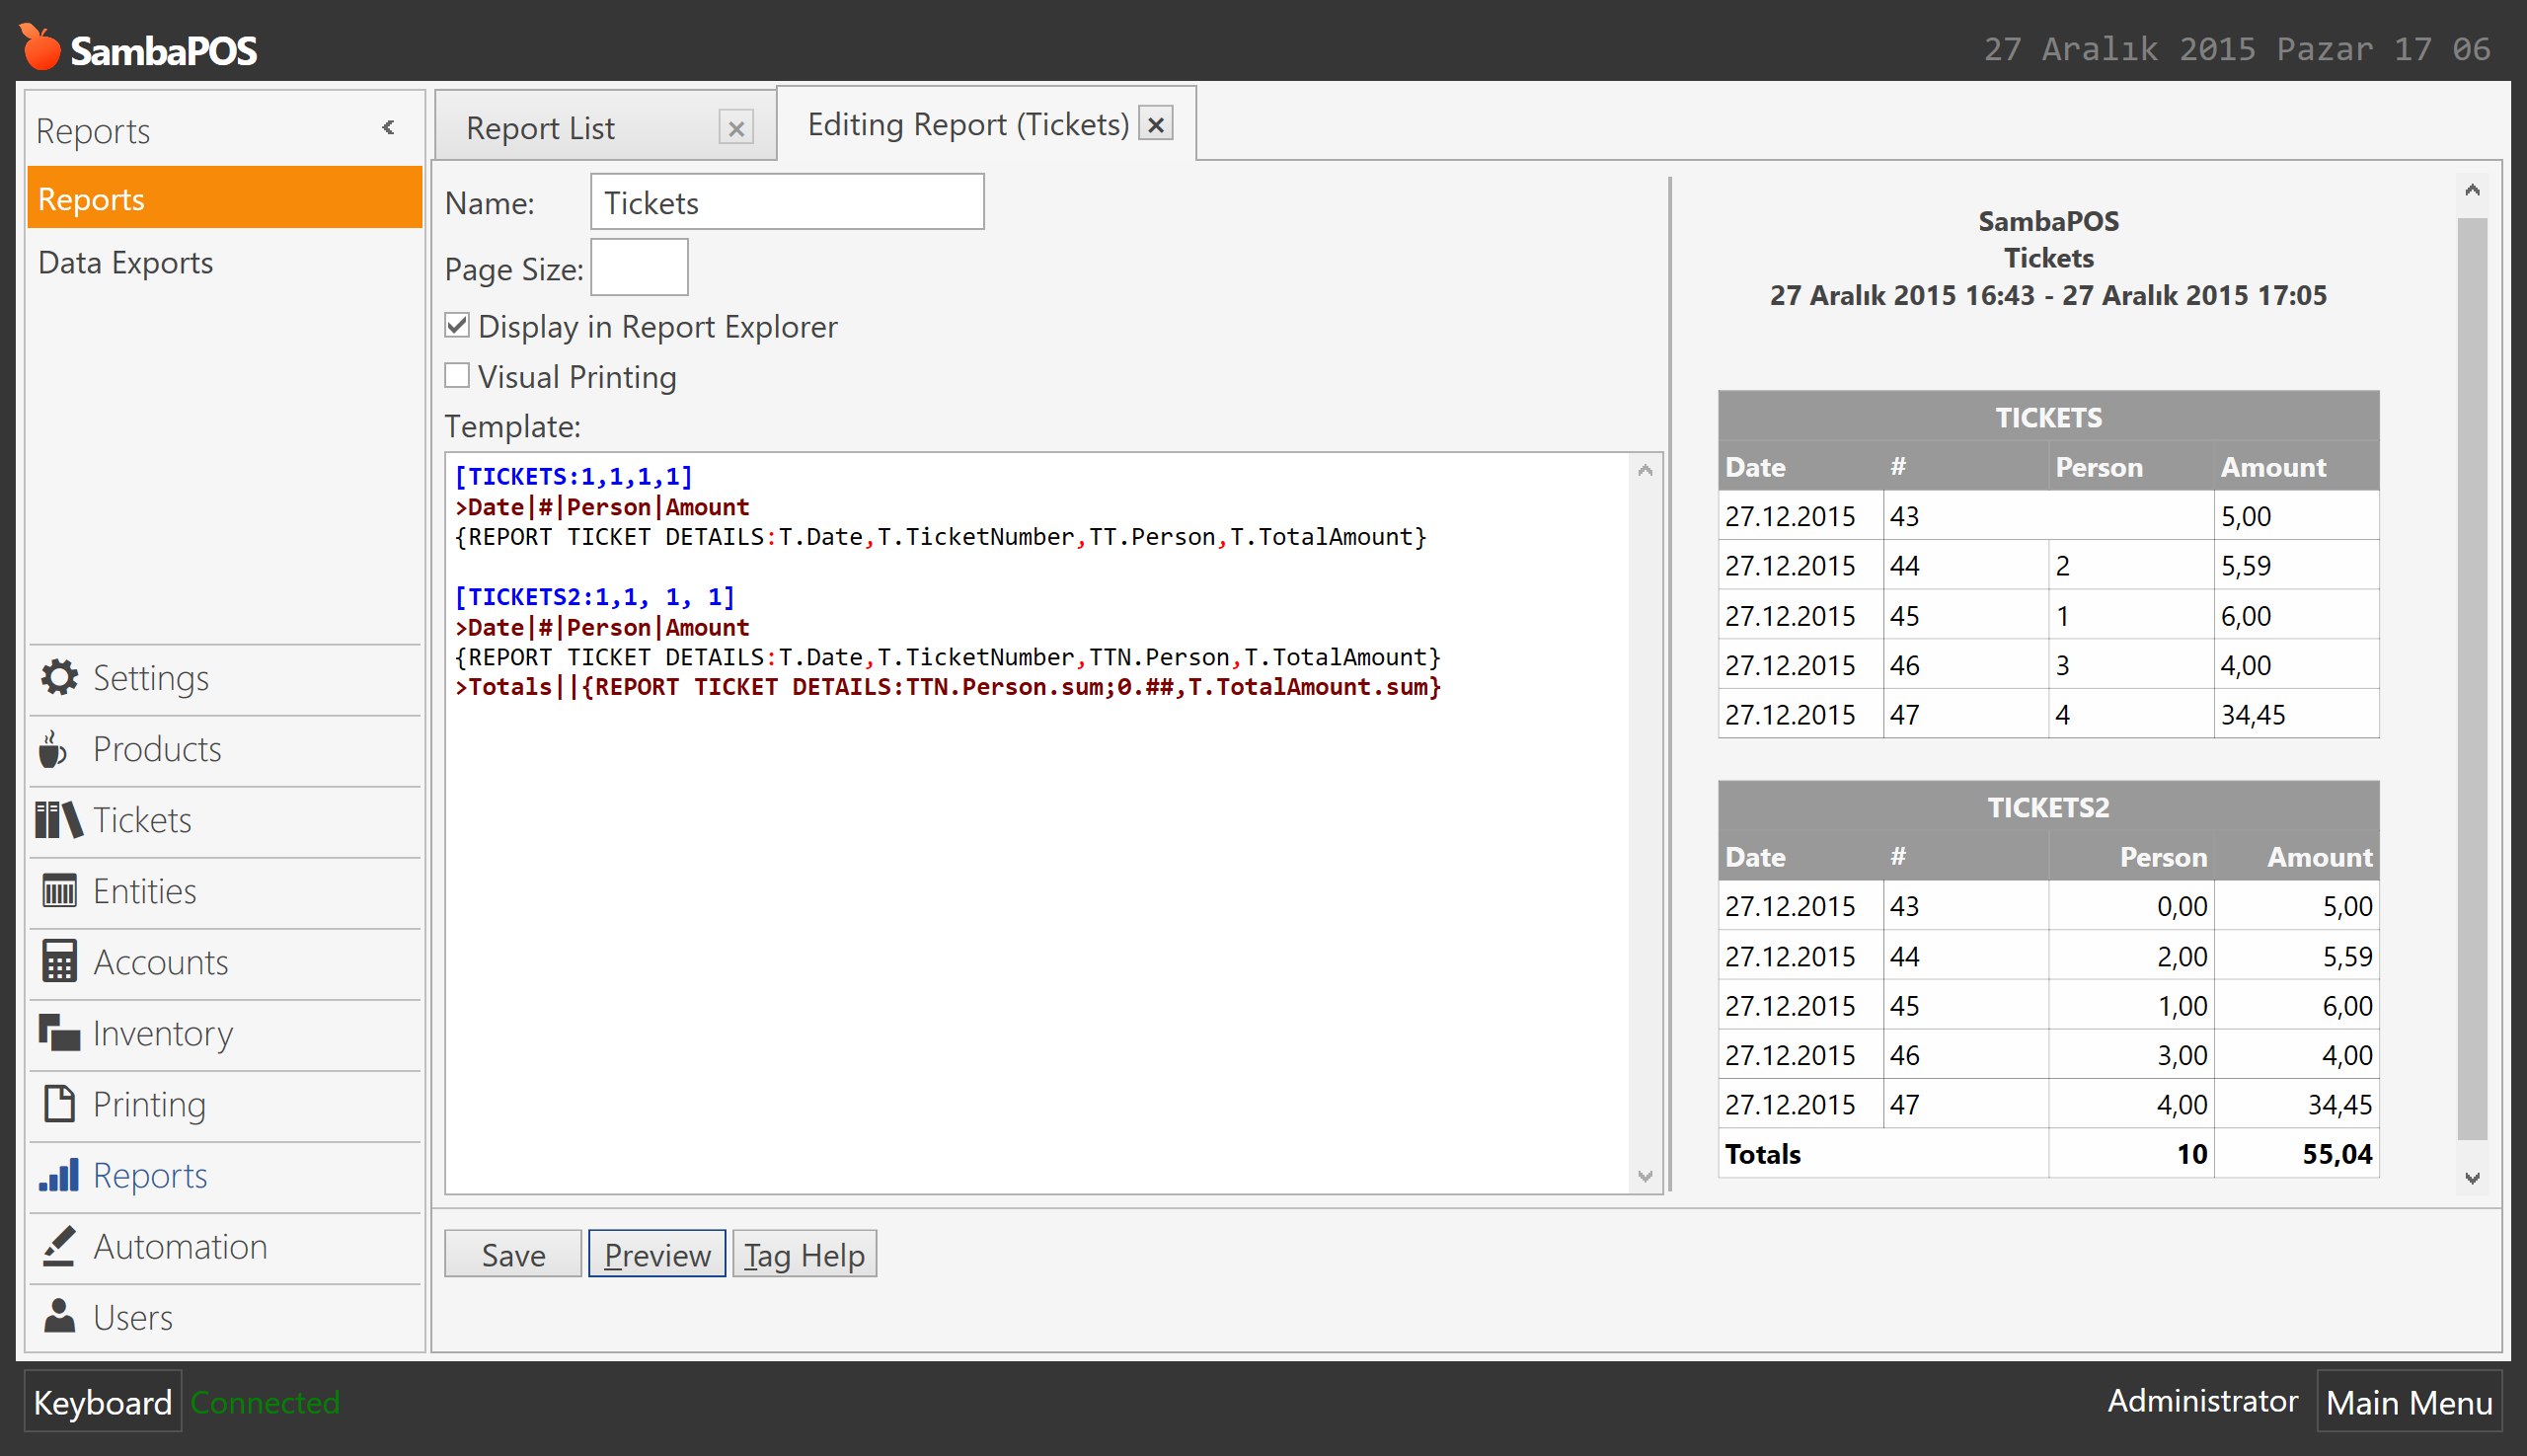
Task: Open Settings gear icon in sidebar
Action: tap(59, 677)
